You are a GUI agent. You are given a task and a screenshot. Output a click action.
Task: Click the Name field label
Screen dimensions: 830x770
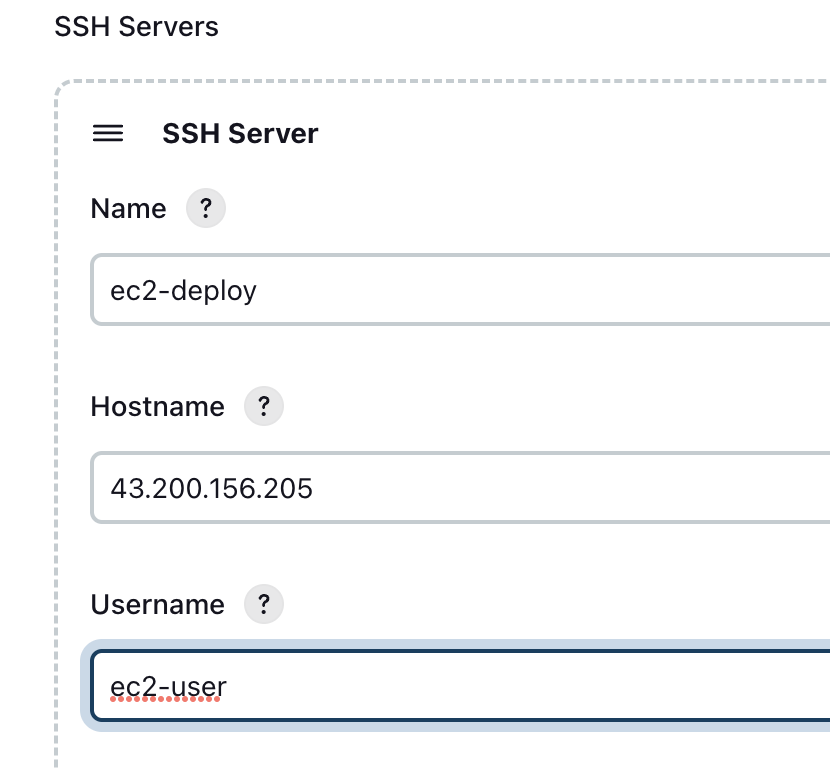[x=129, y=209]
